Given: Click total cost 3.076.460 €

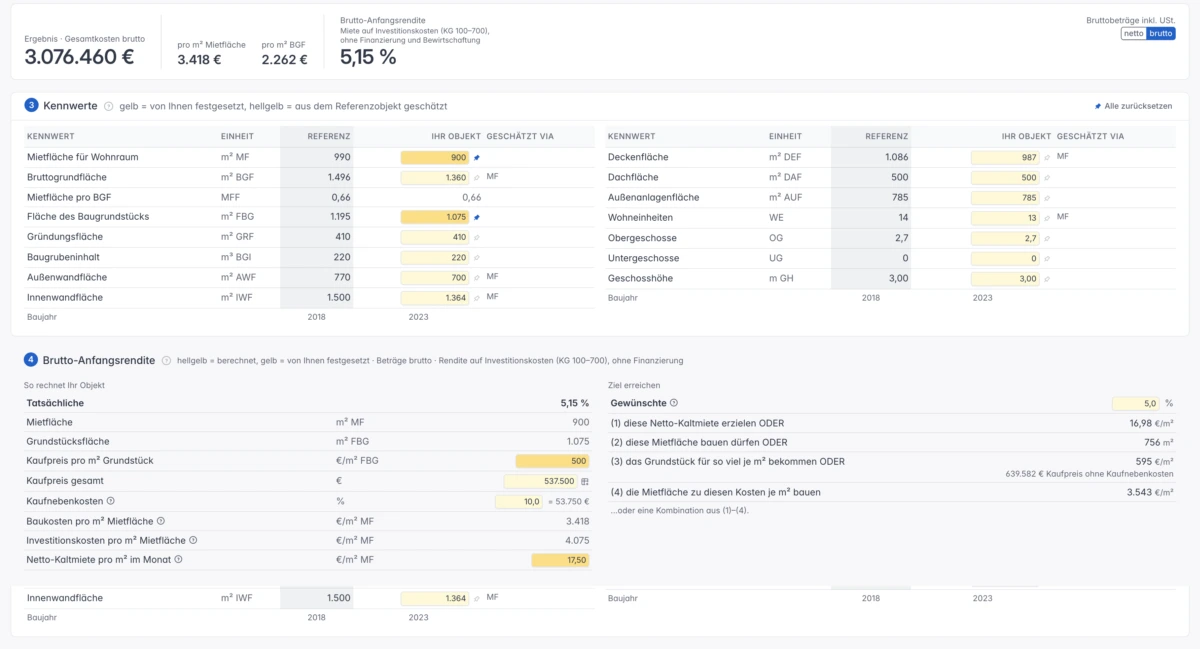Looking at the screenshot, I should click(80, 57).
